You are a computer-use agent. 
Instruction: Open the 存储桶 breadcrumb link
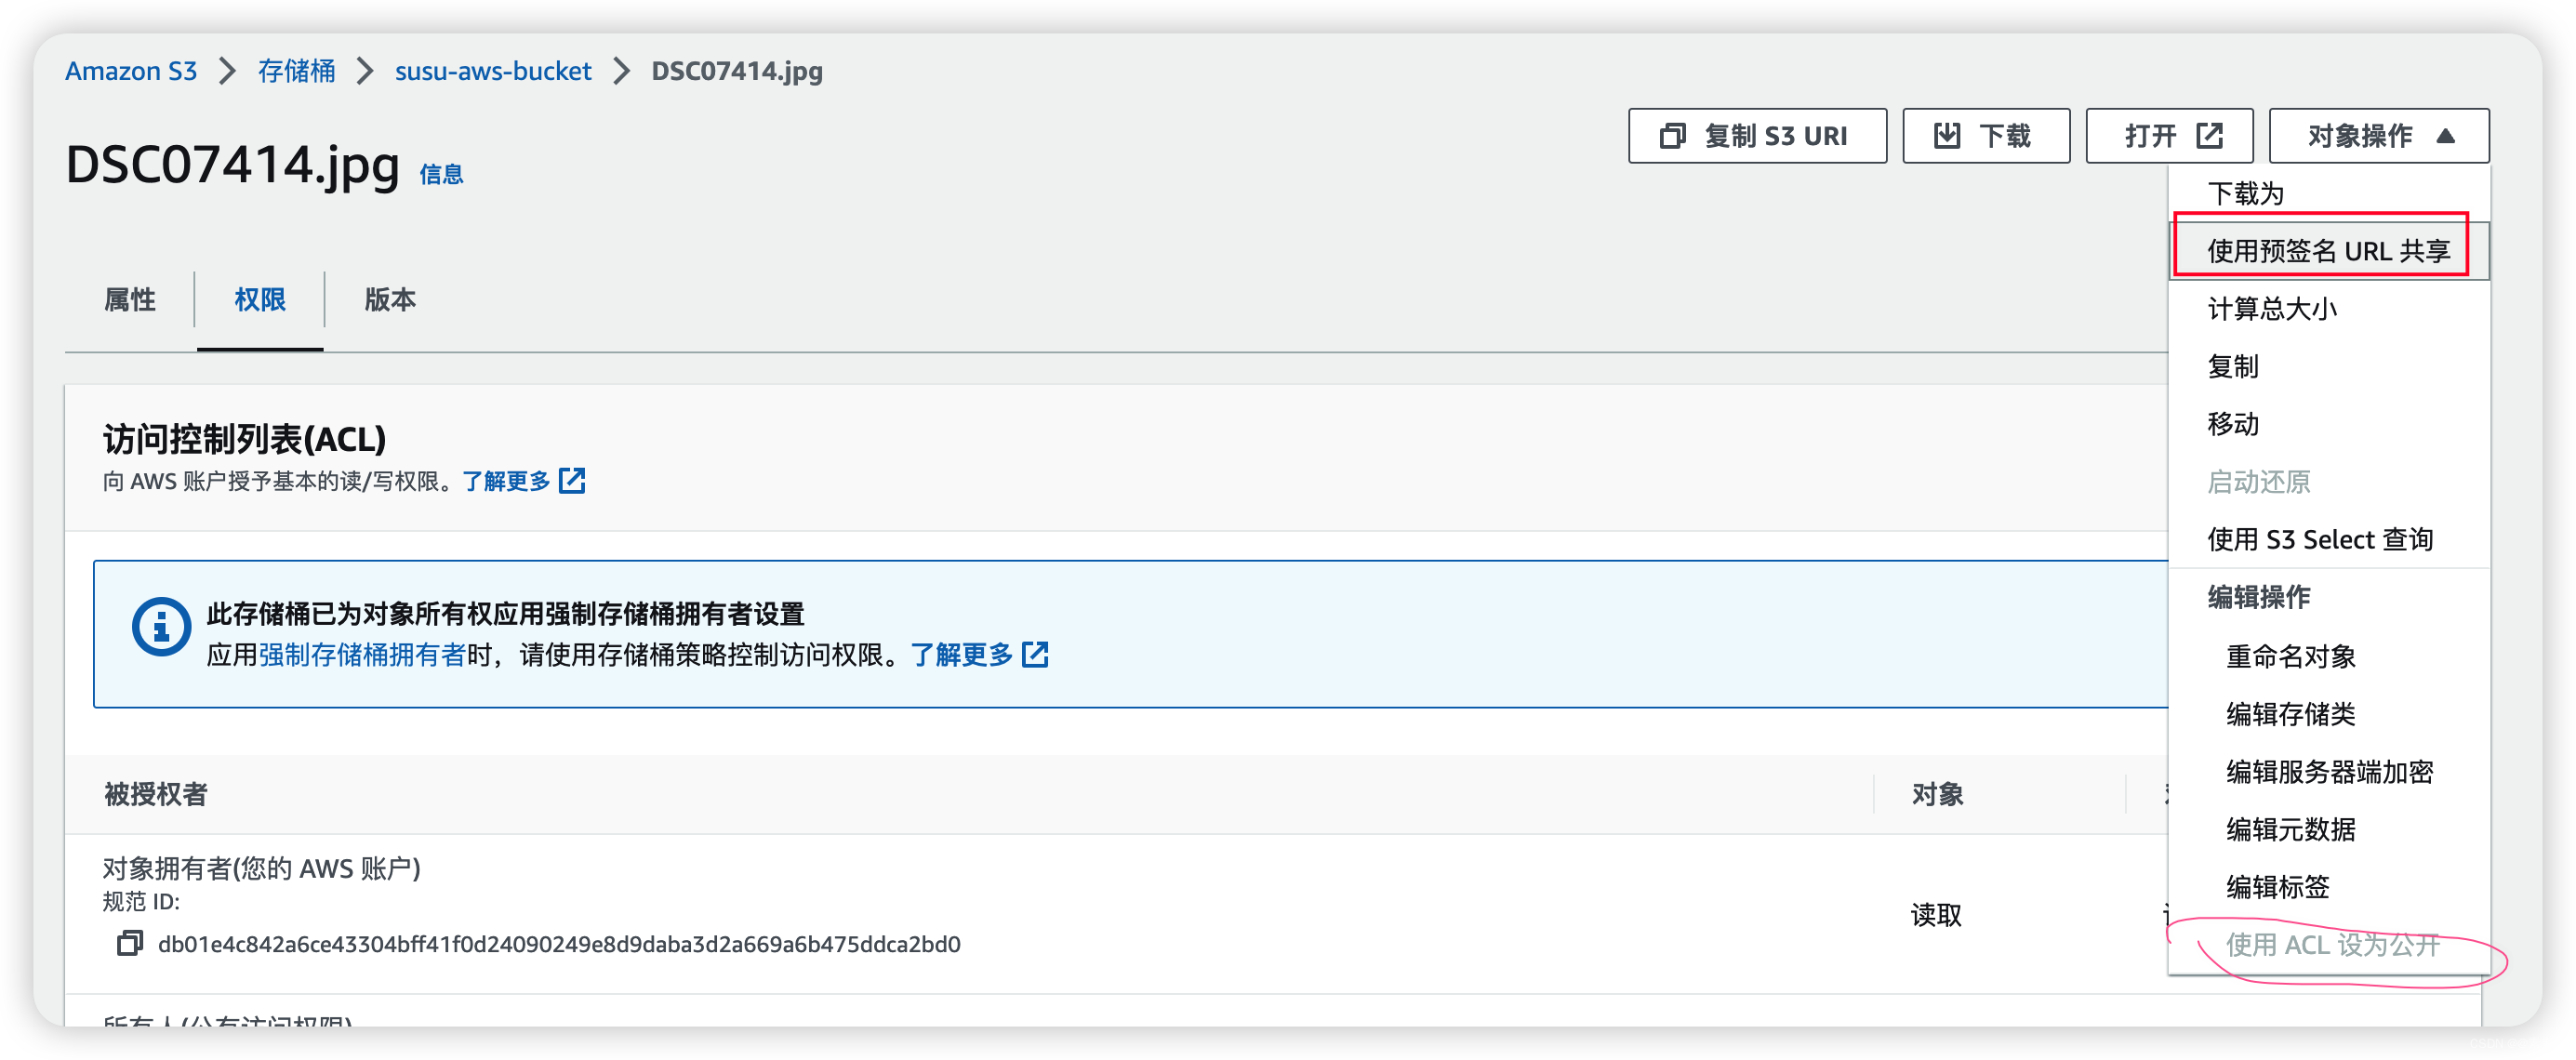296,71
